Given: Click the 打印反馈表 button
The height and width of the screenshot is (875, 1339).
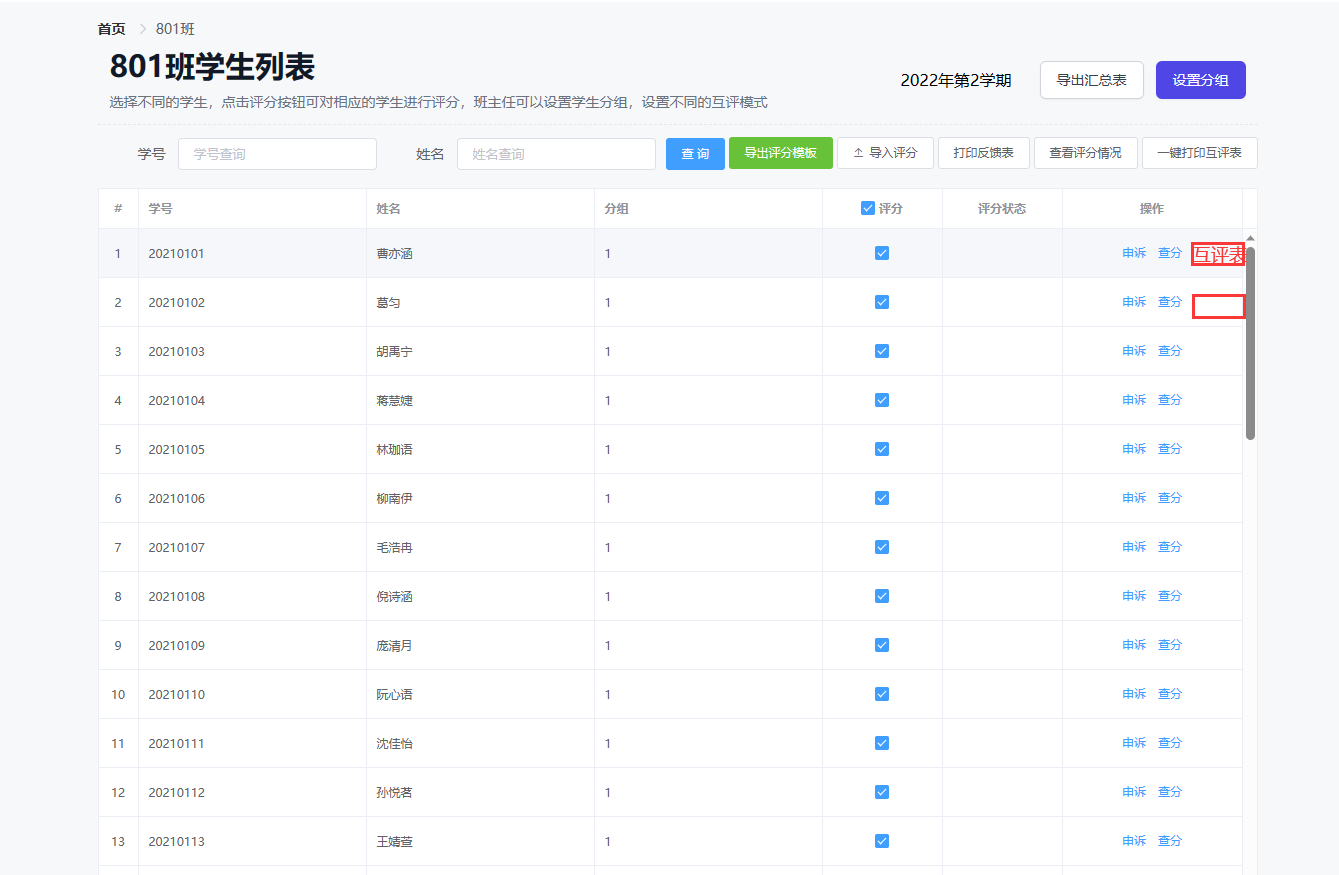Looking at the screenshot, I should point(984,153).
